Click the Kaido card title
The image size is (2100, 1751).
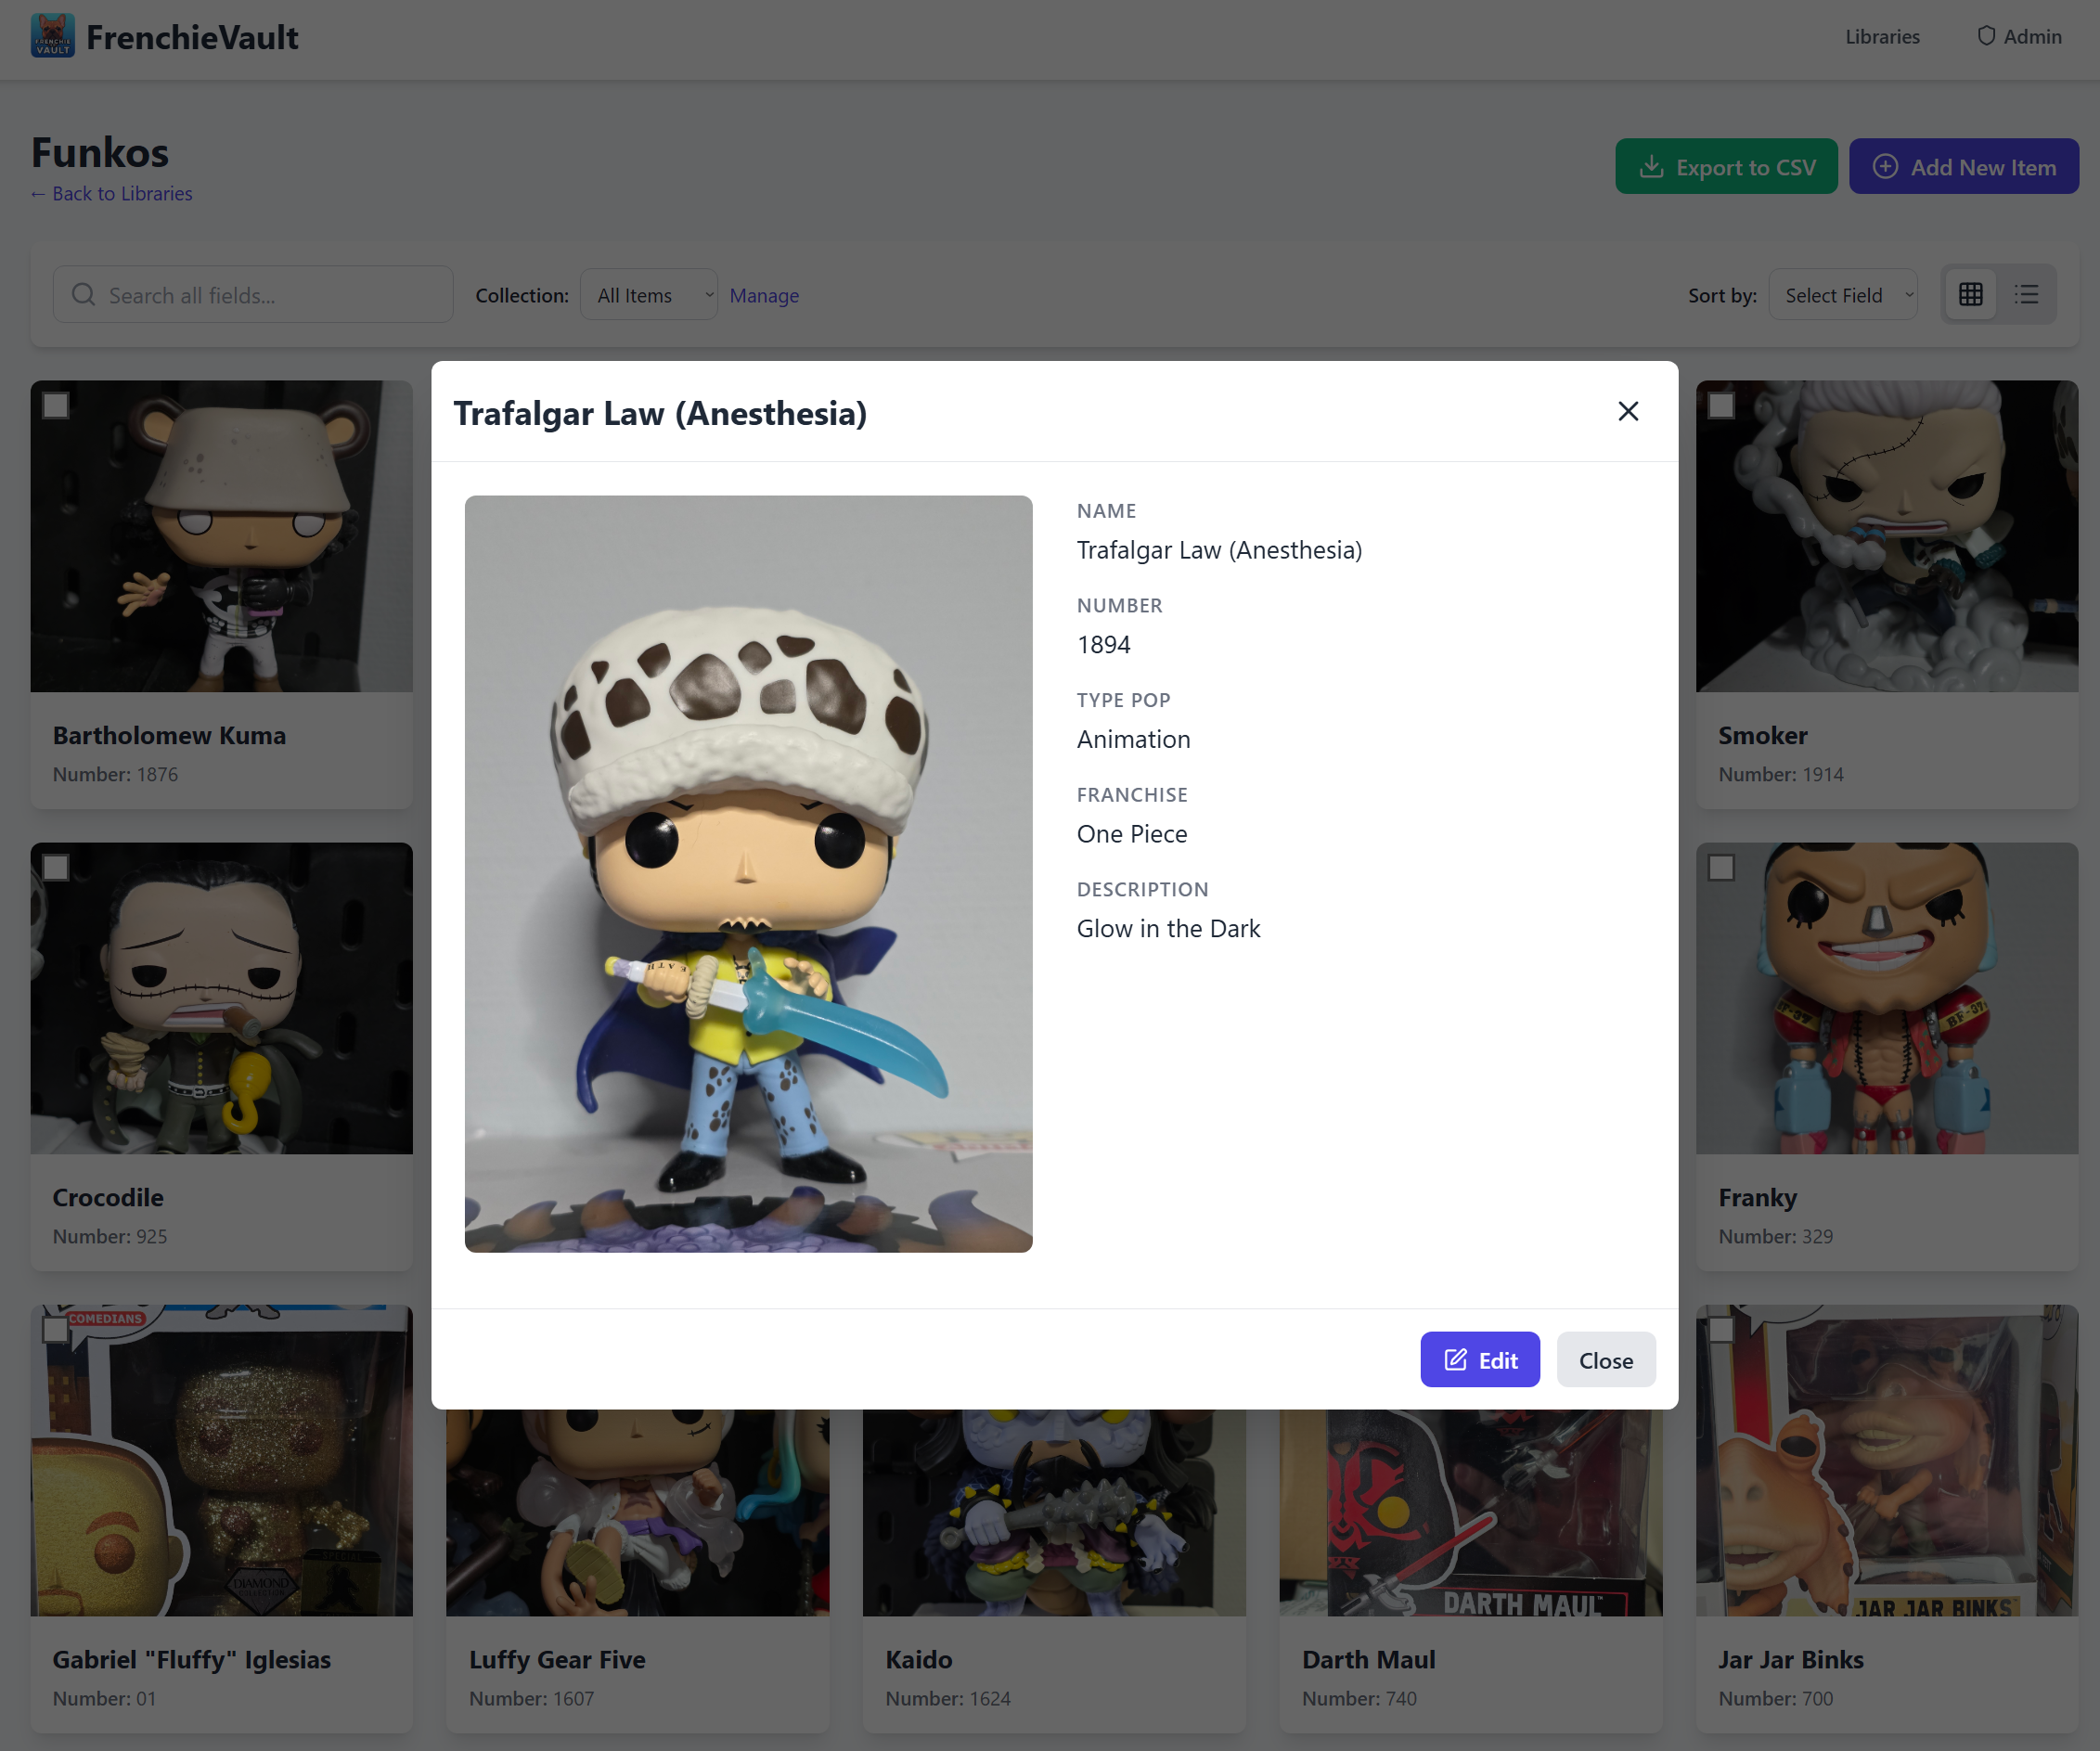919,1660
